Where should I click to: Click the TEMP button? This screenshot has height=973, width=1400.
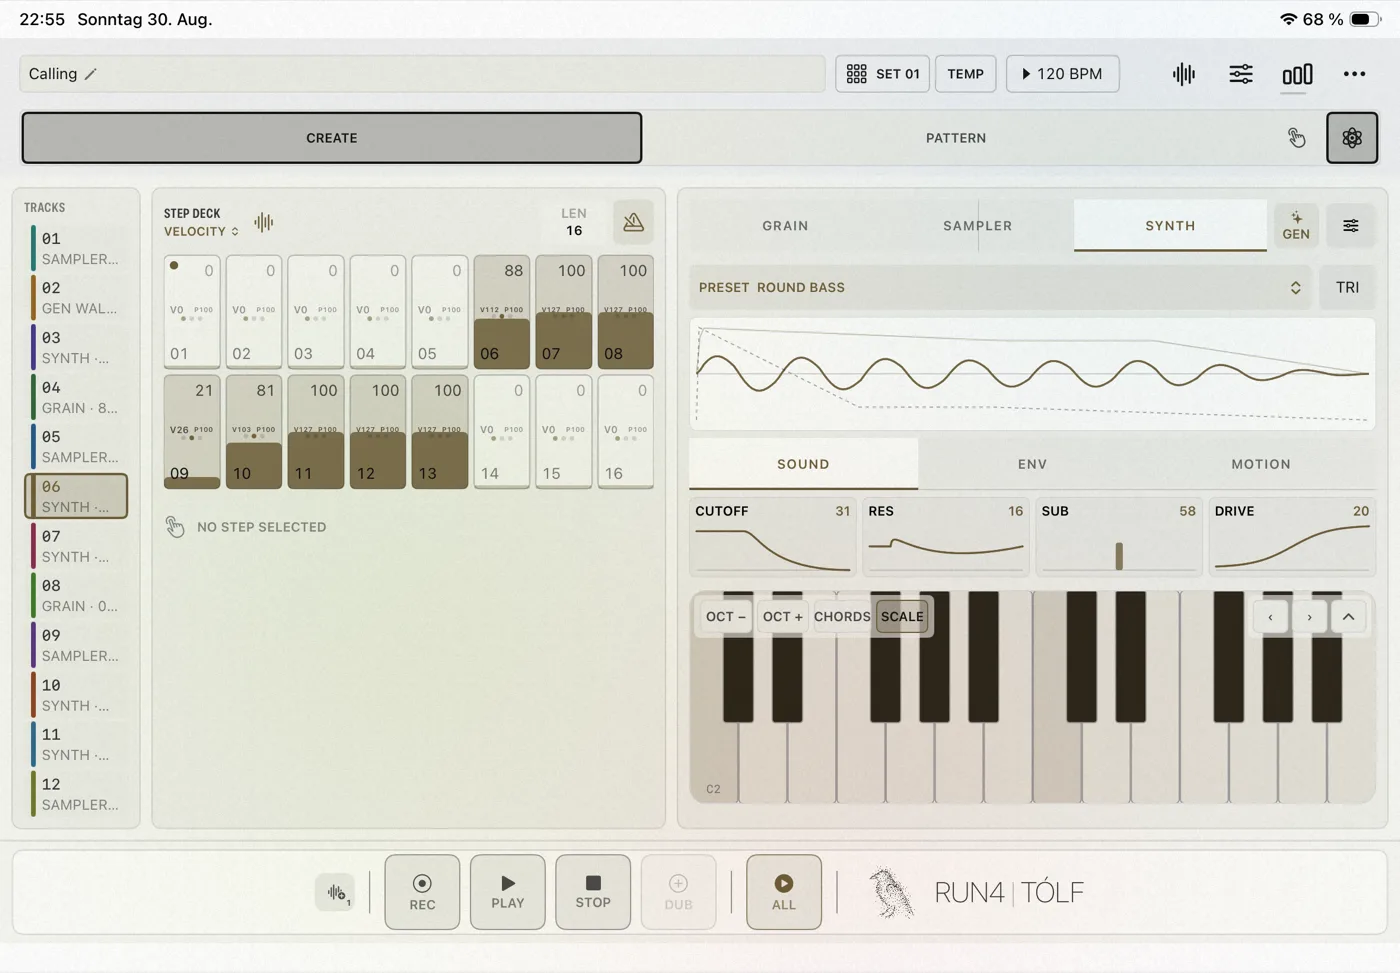(965, 74)
